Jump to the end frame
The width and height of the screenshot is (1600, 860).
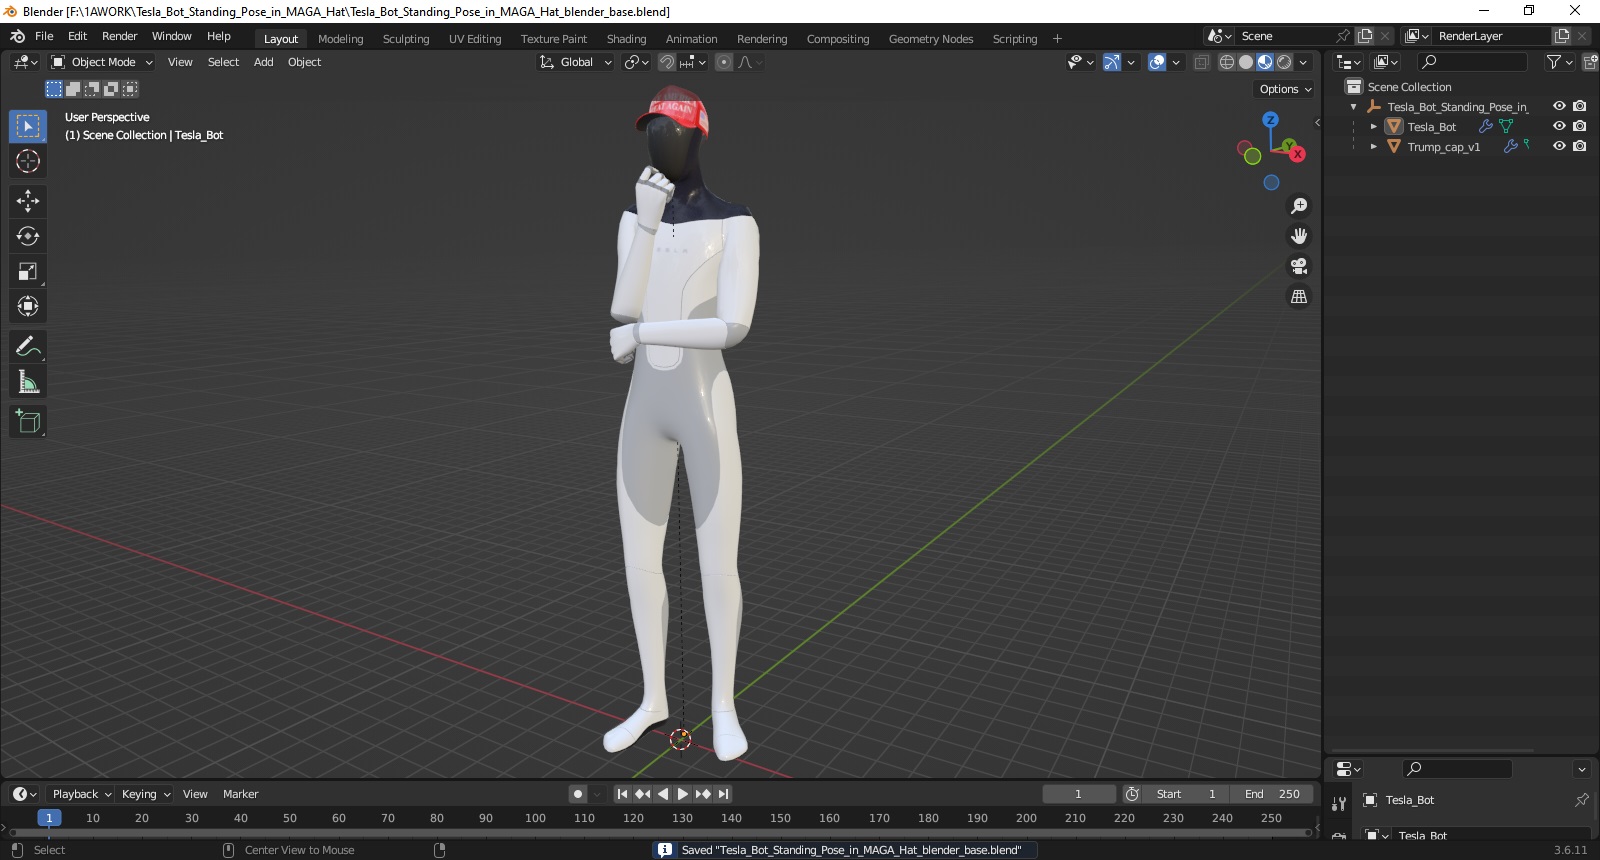724,794
